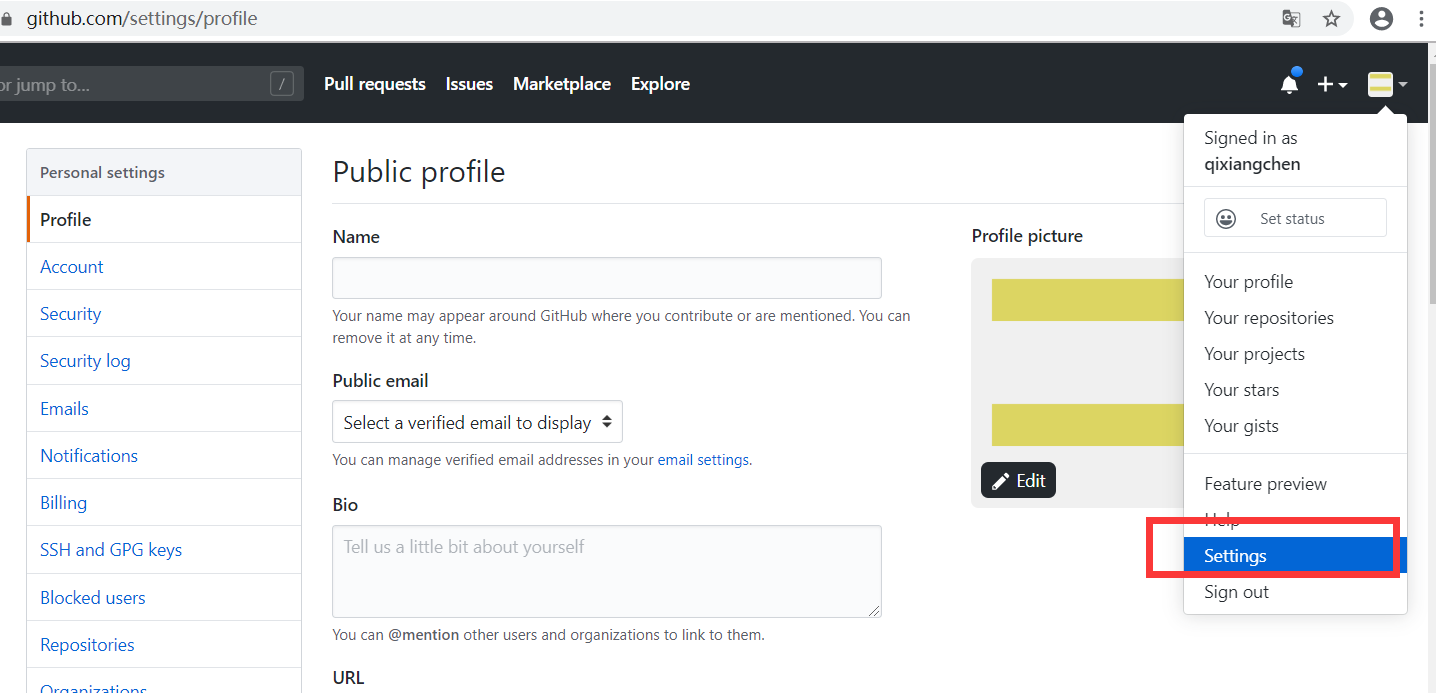The height and width of the screenshot is (693, 1436).
Task: Click the pencil Edit profile picture button
Action: [1018, 480]
